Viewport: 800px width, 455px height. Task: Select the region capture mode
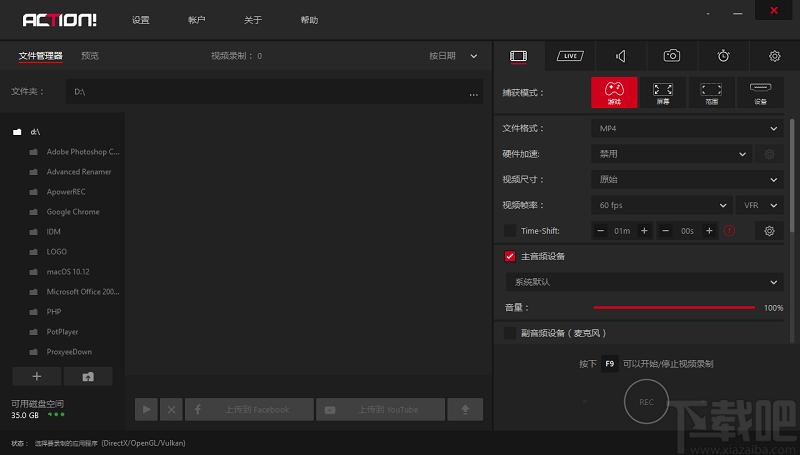[x=711, y=92]
